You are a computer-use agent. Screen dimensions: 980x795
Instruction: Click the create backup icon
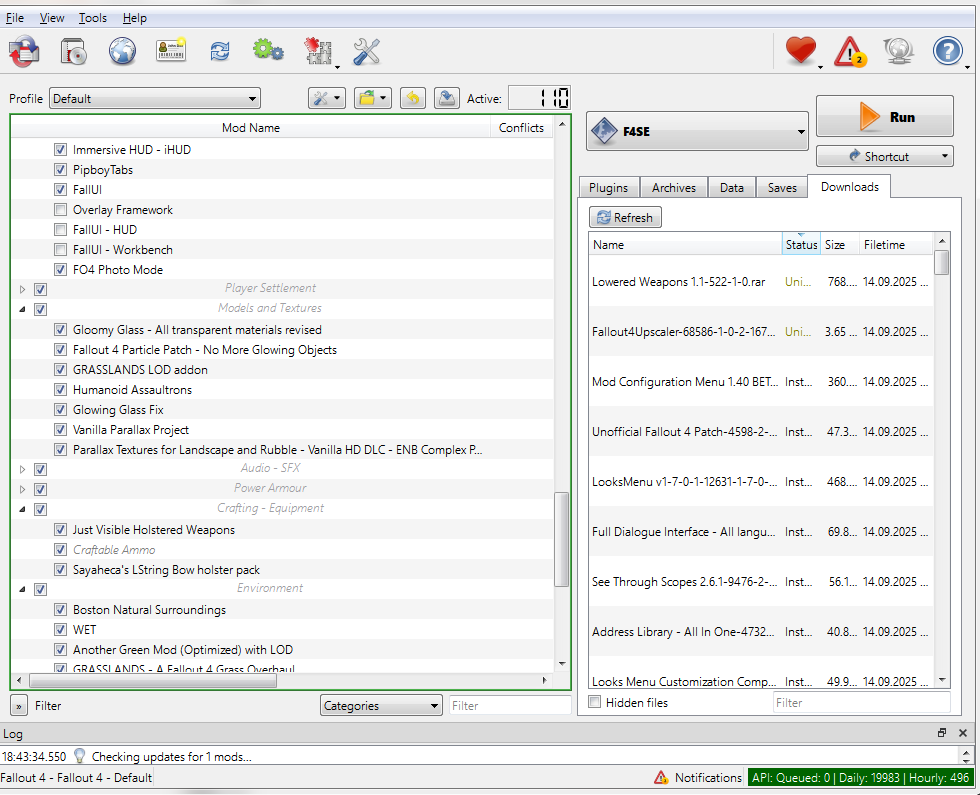coord(447,98)
